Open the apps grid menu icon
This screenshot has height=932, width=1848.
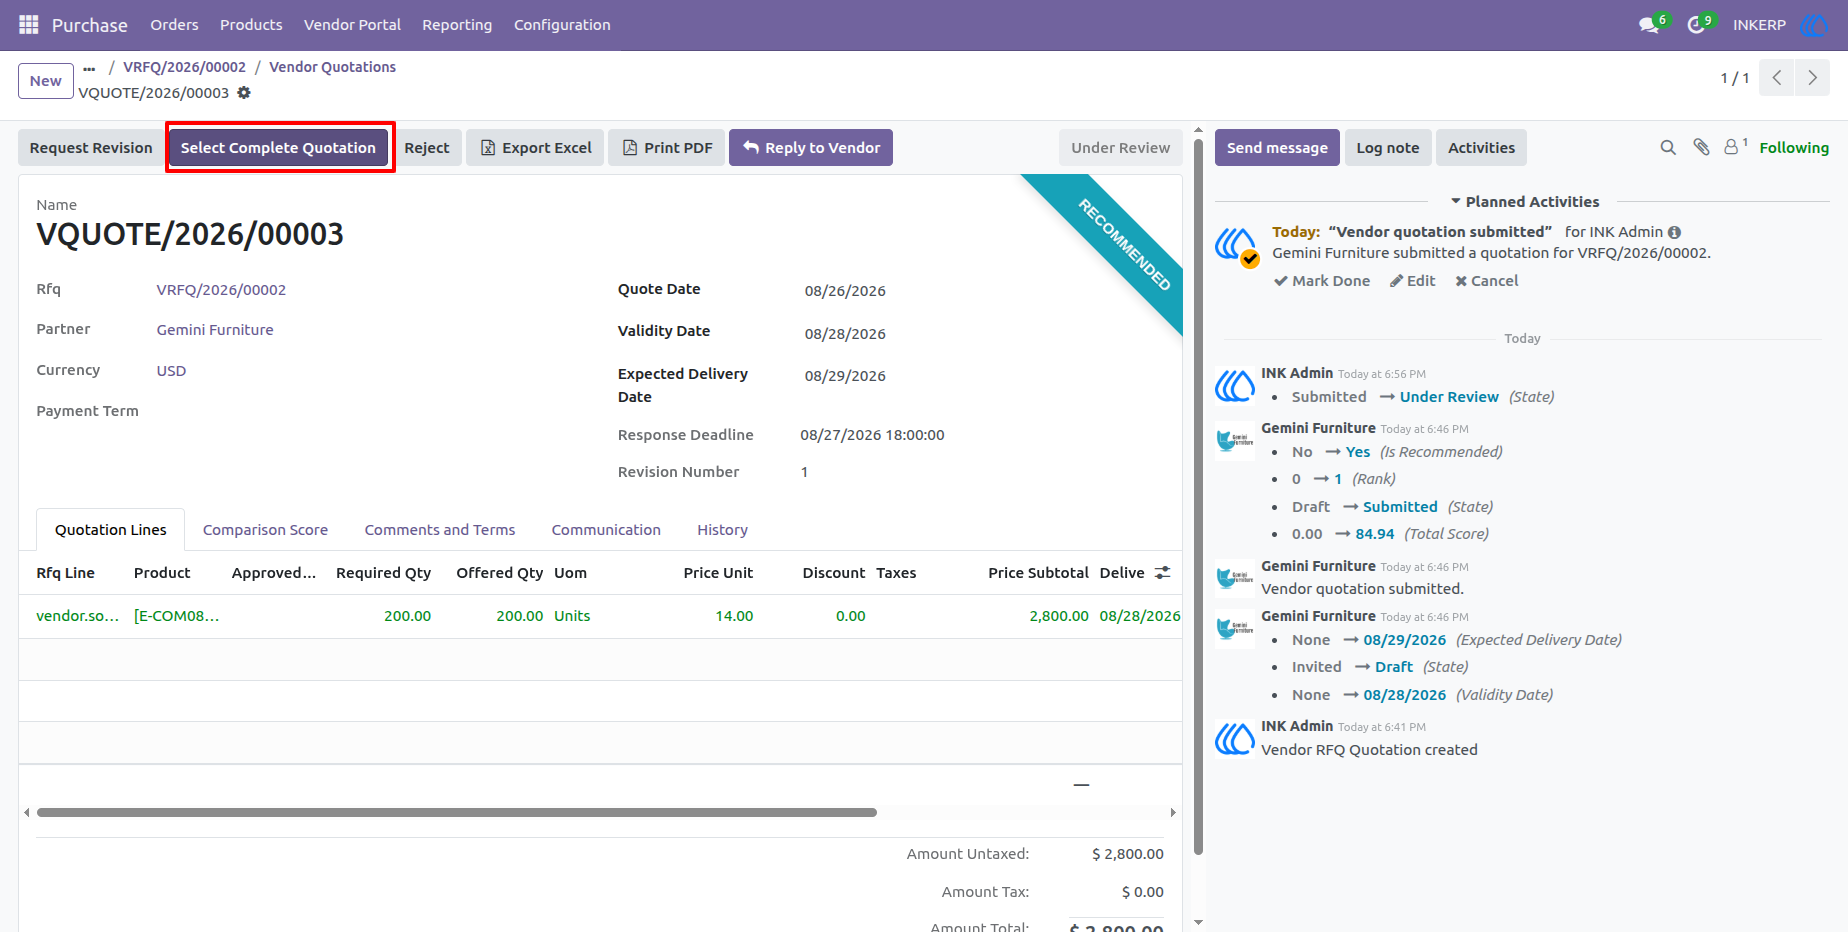coord(29,24)
